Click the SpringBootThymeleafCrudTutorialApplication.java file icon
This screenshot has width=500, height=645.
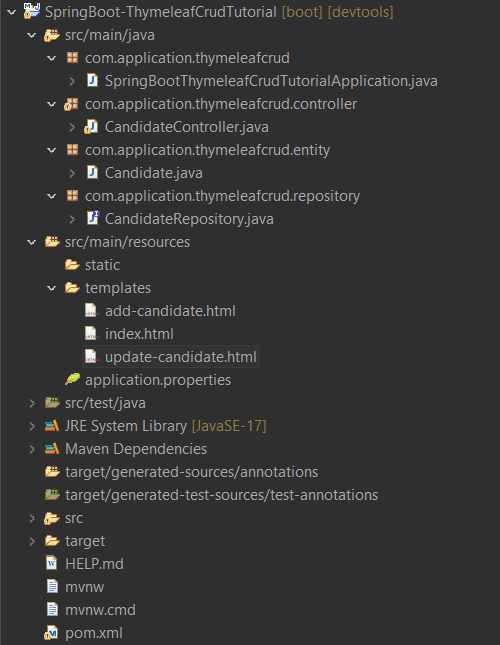(x=93, y=80)
